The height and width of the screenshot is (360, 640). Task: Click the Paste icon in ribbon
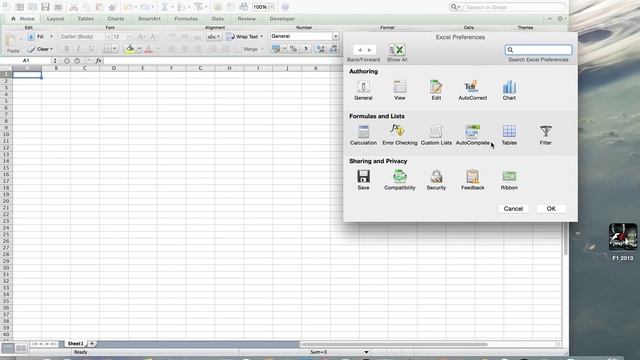click(13, 43)
